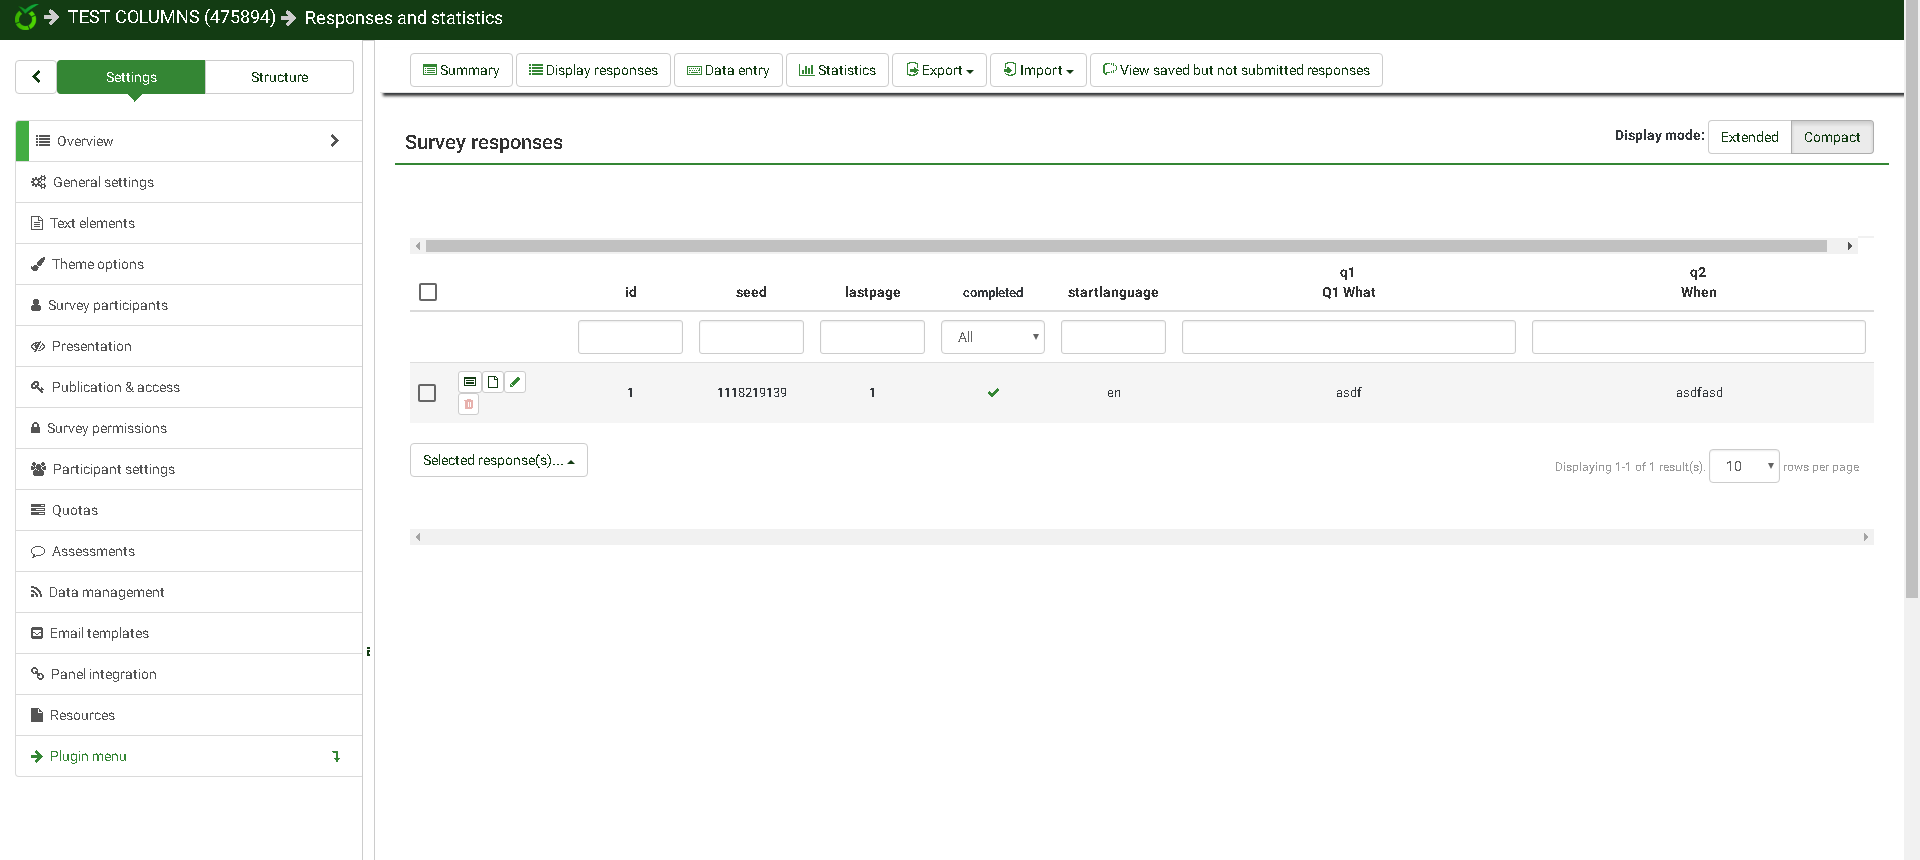Switch display mode to Extended
This screenshot has width=1920, height=860.
coord(1749,137)
